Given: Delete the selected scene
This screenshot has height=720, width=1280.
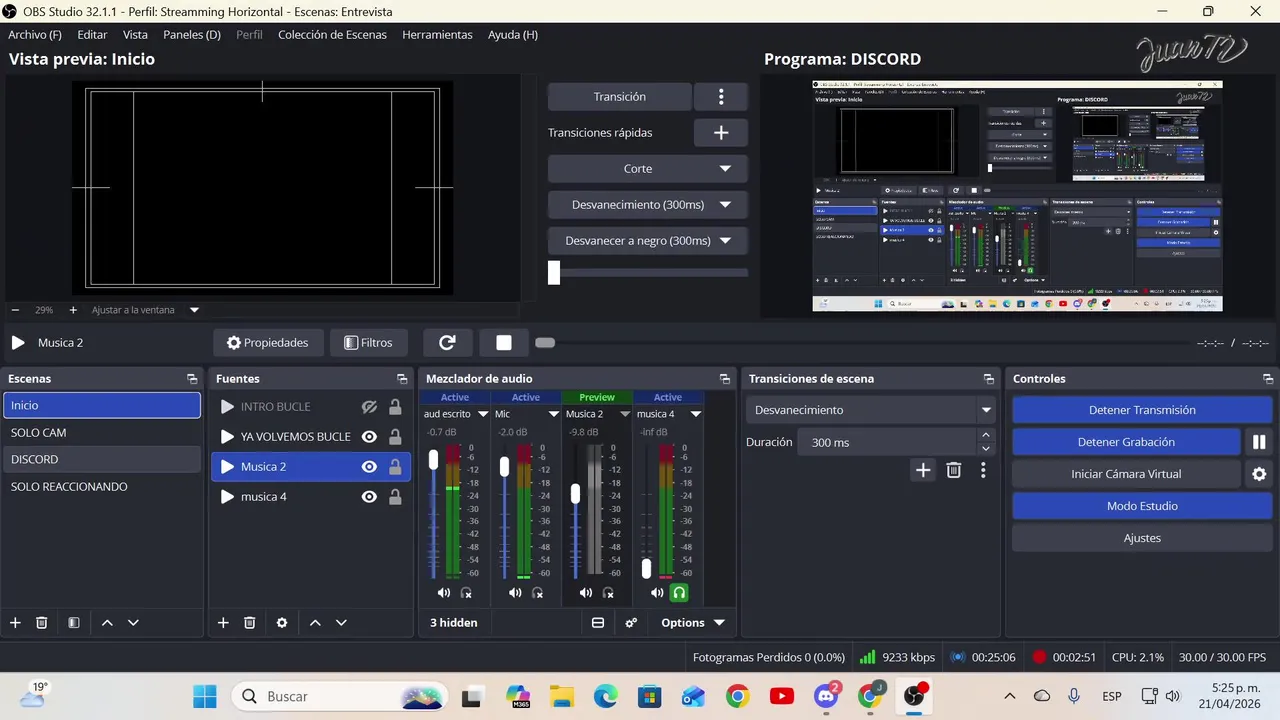Looking at the screenshot, I should 42,623.
